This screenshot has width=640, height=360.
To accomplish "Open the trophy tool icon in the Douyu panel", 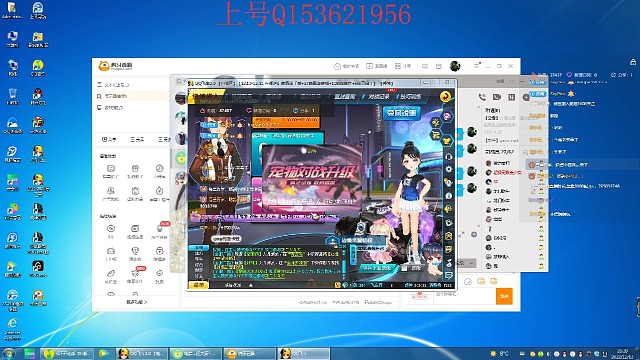I will [135, 251].
